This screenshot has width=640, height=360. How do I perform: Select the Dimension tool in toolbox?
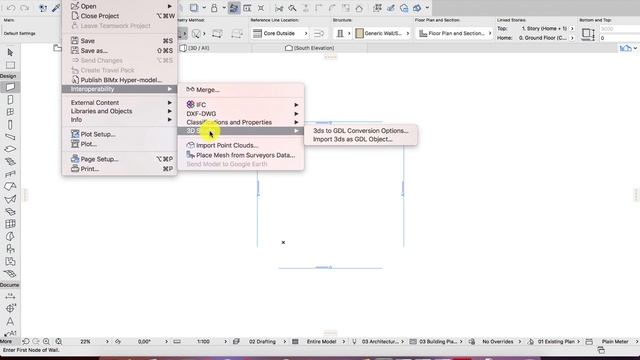(10, 296)
